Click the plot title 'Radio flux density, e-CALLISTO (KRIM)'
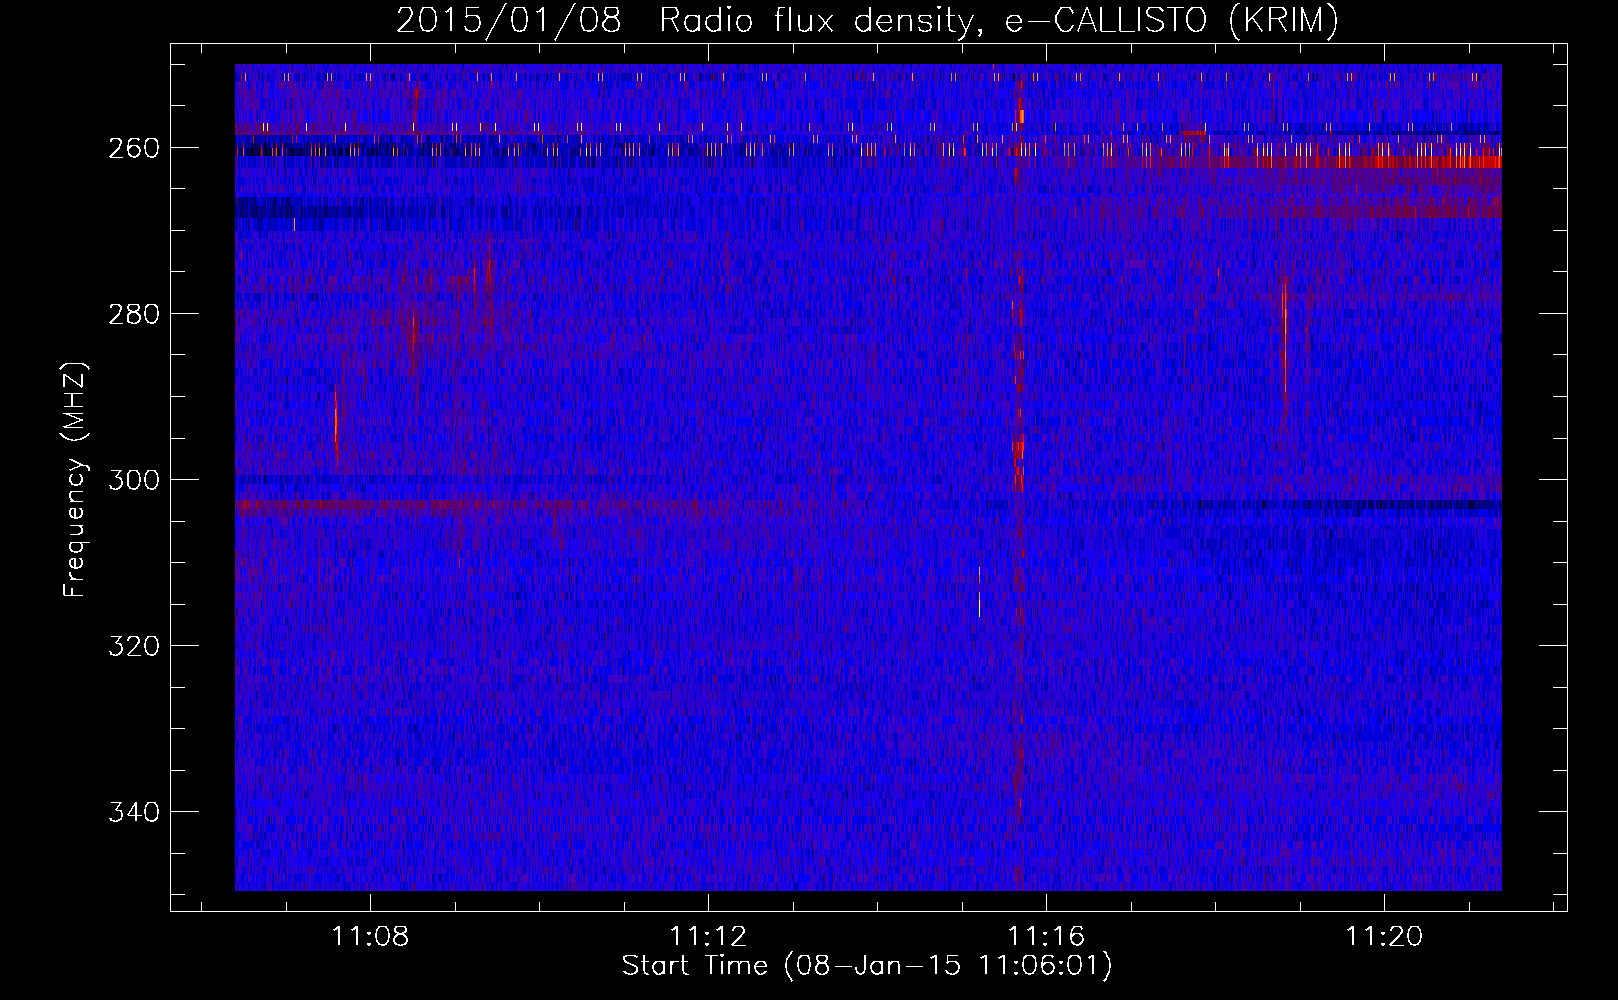Screen dimensions: 1618x1000 (999, 20)
